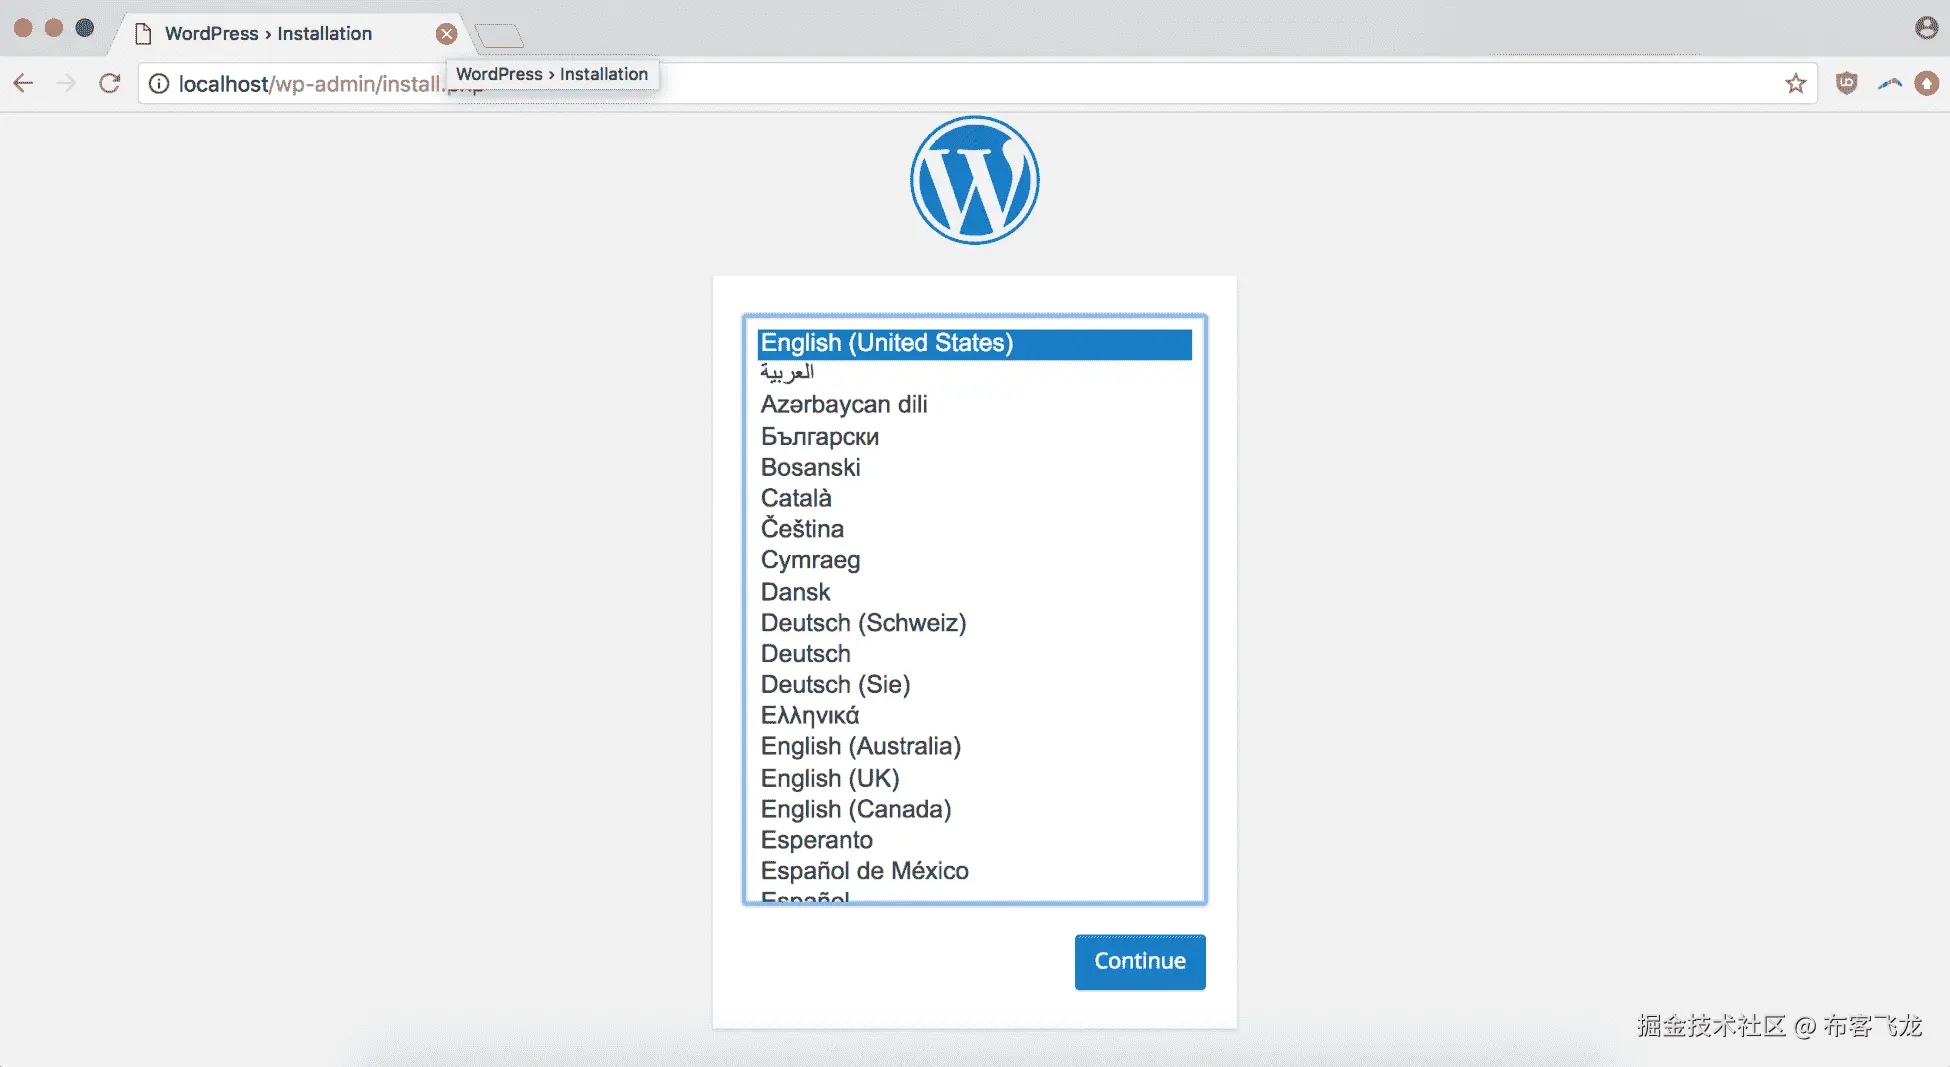Screen dimensions: 1950x1067
Task: Bookmark this page with the star icon
Action: point(1796,84)
